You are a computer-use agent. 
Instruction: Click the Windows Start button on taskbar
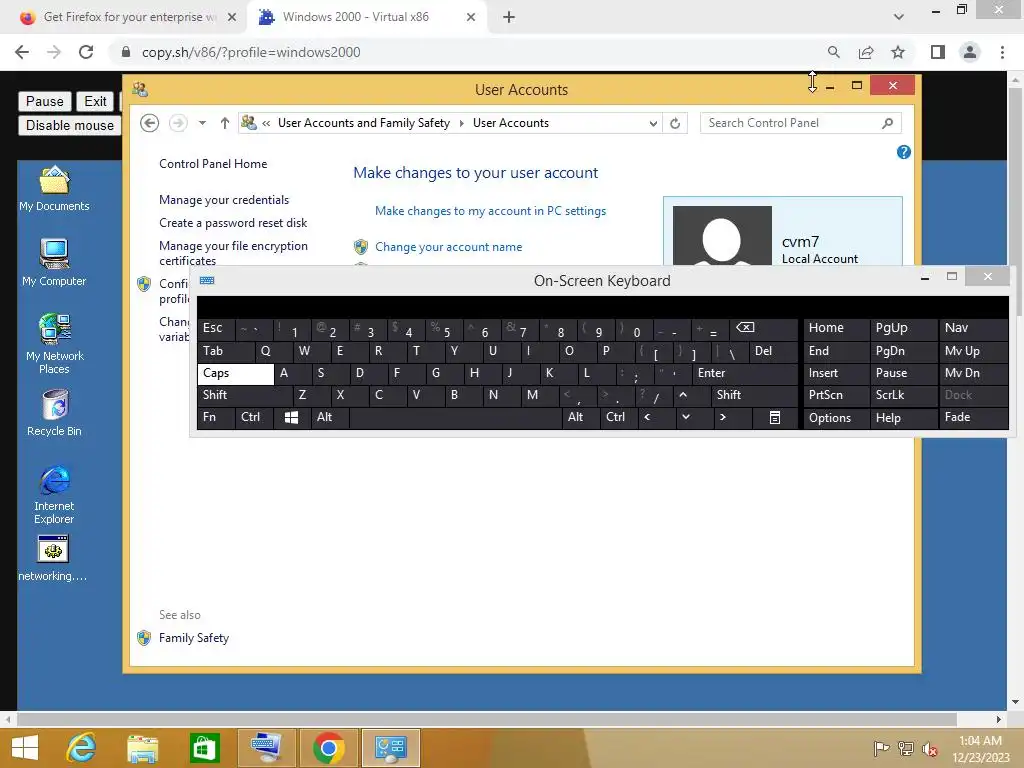coord(25,748)
